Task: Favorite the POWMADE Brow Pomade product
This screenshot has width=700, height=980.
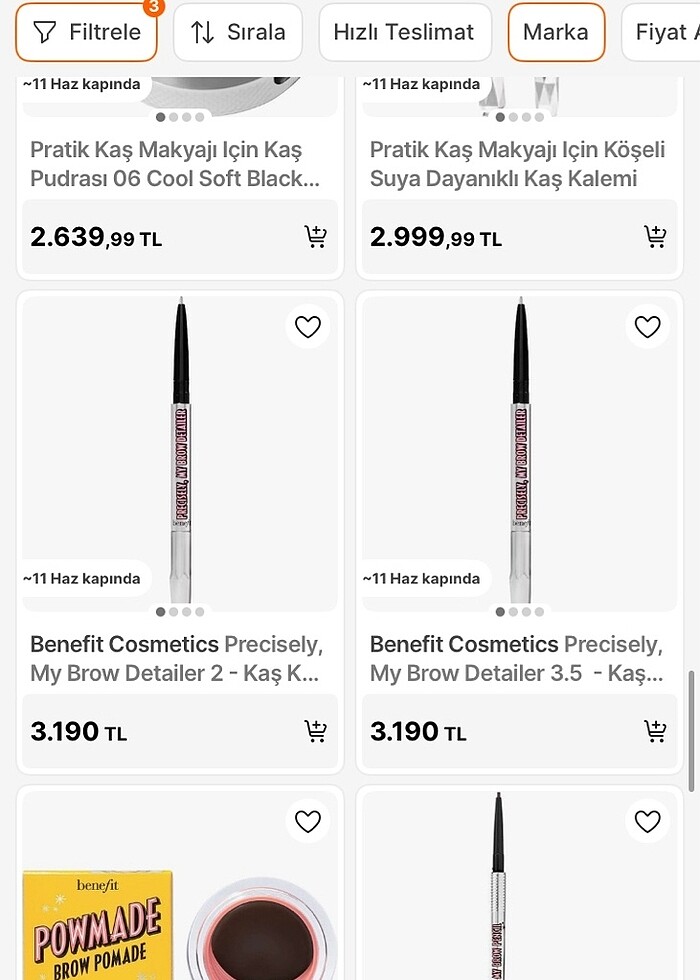Action: (x=307, y=821)
